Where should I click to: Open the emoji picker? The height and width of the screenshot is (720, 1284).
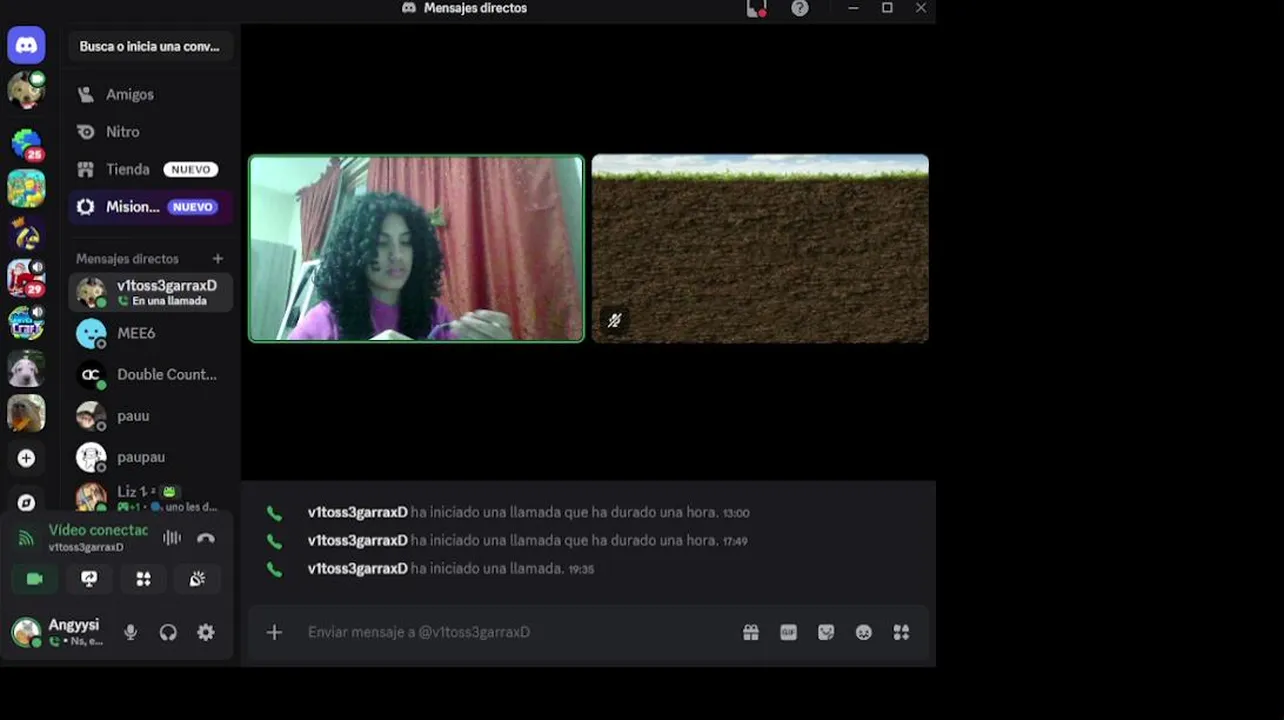click(864, 632)
